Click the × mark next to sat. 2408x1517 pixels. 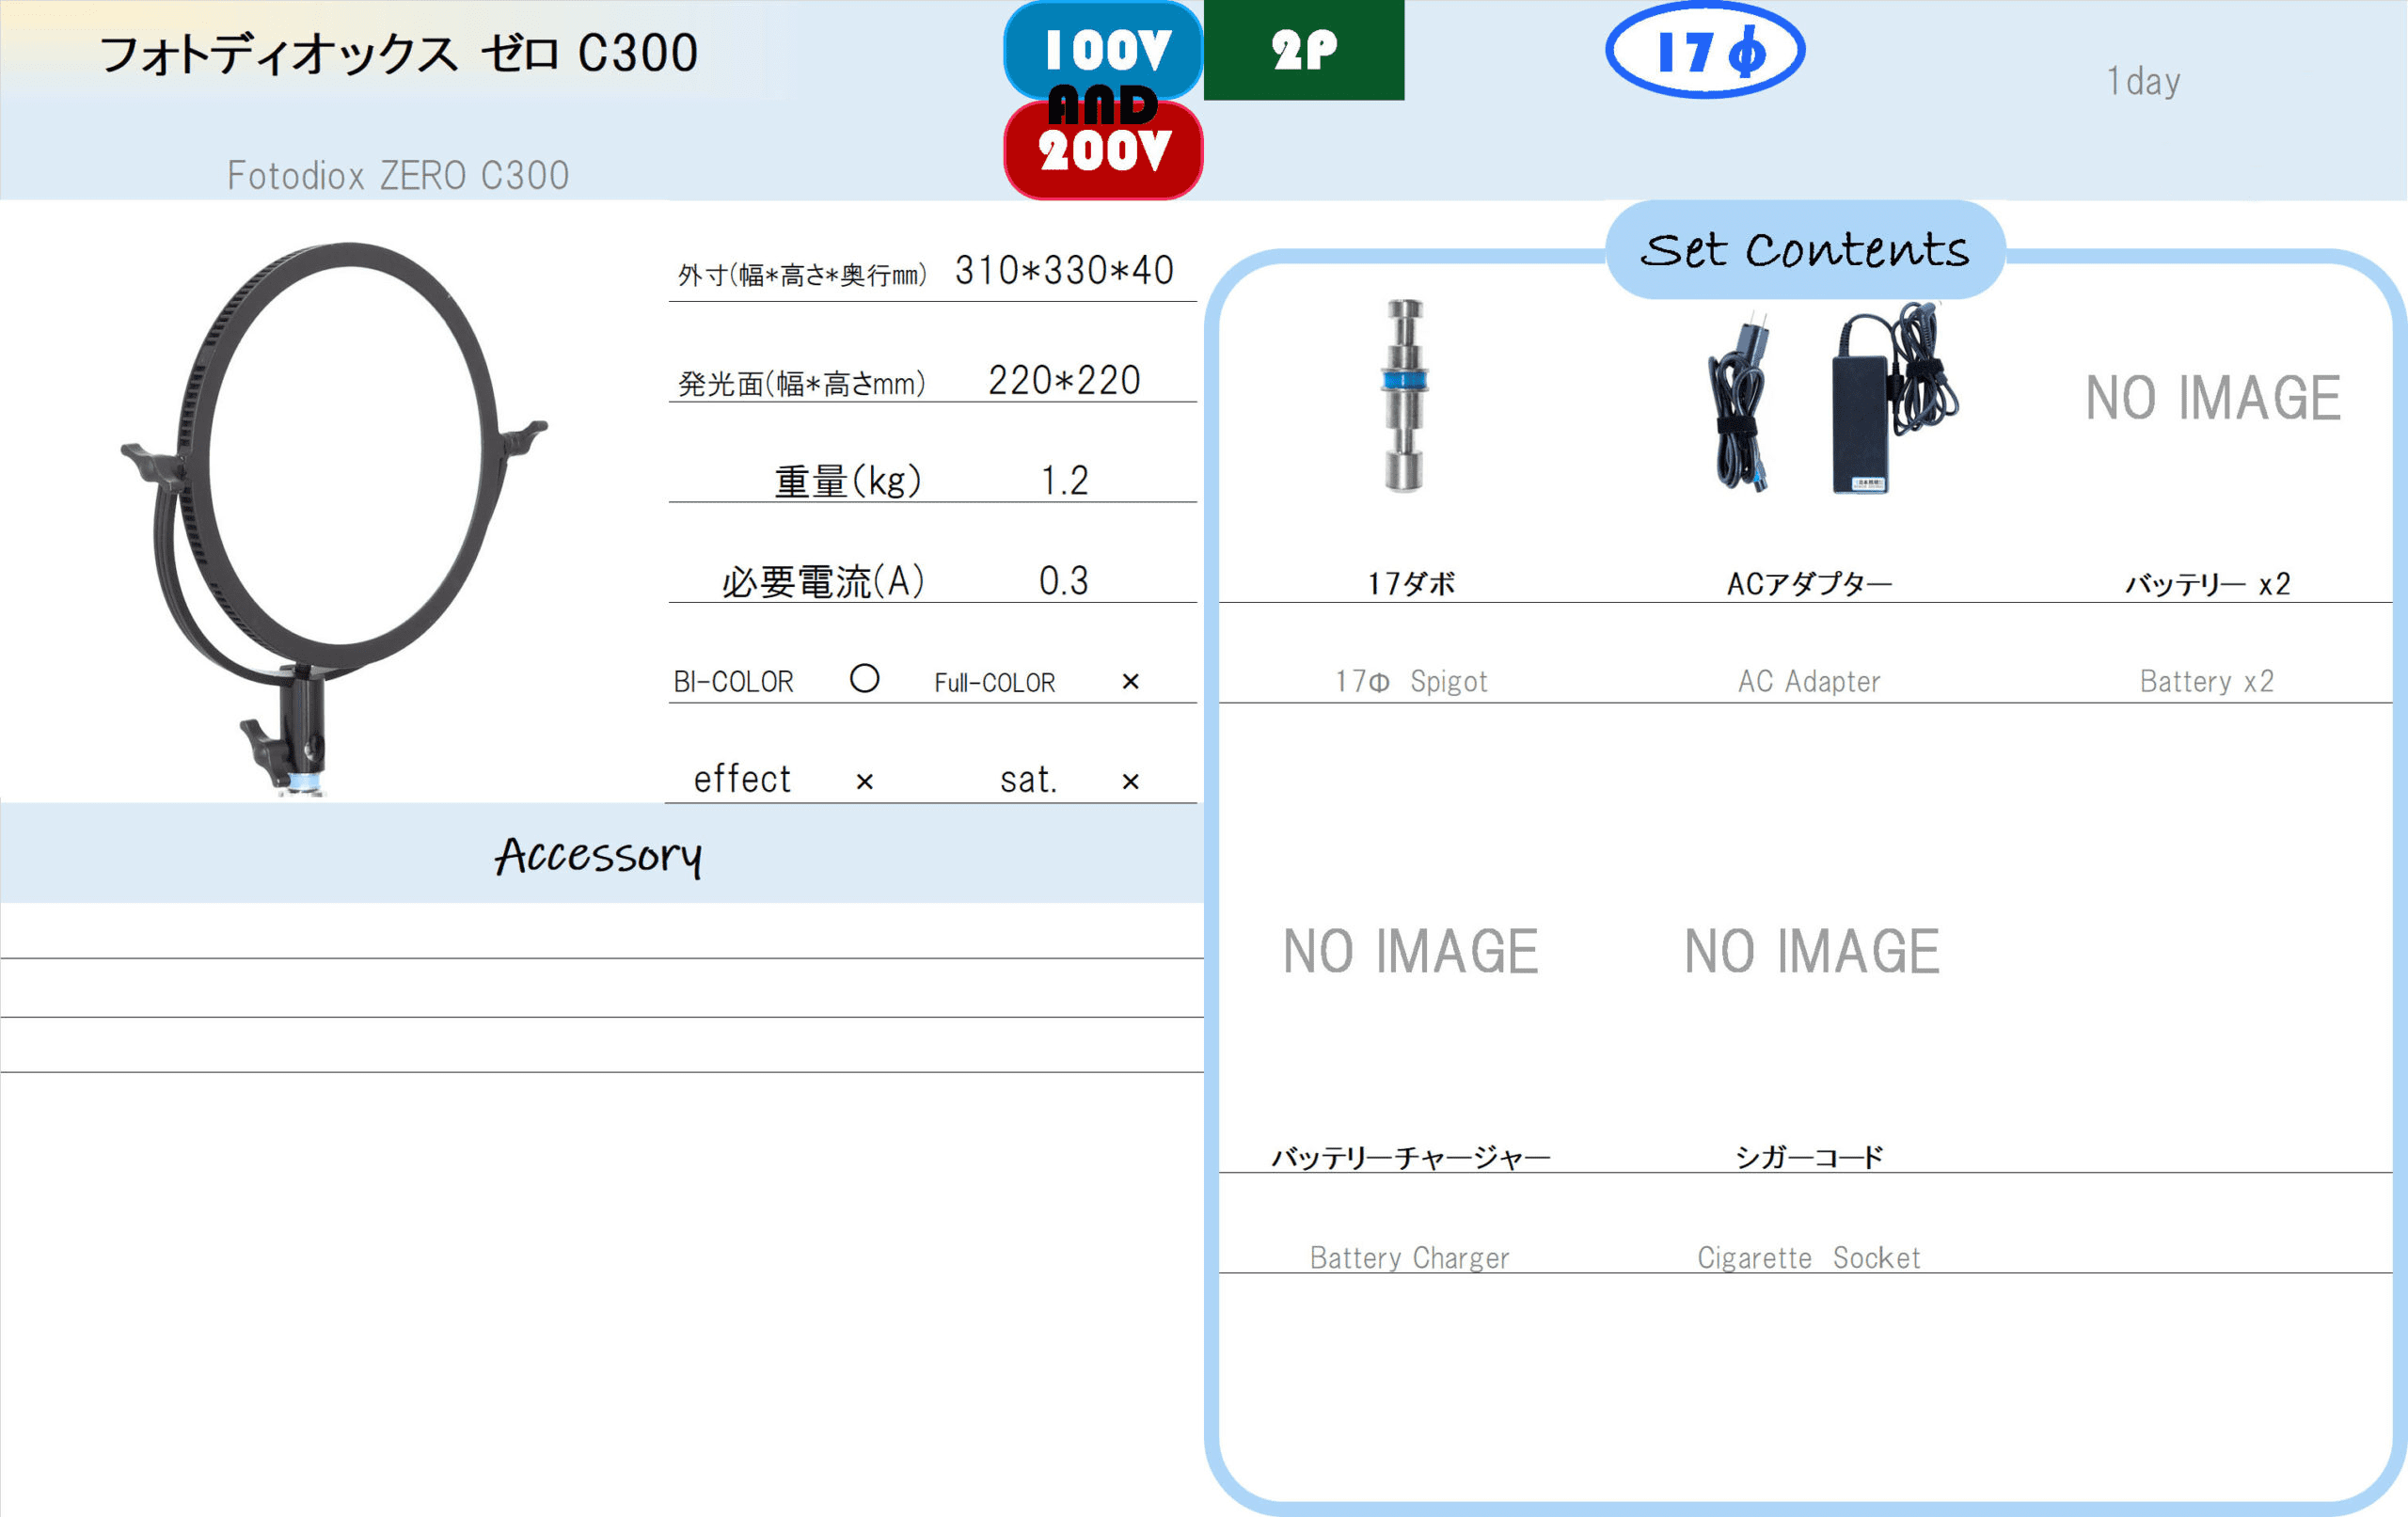[x=1130, y=781]
